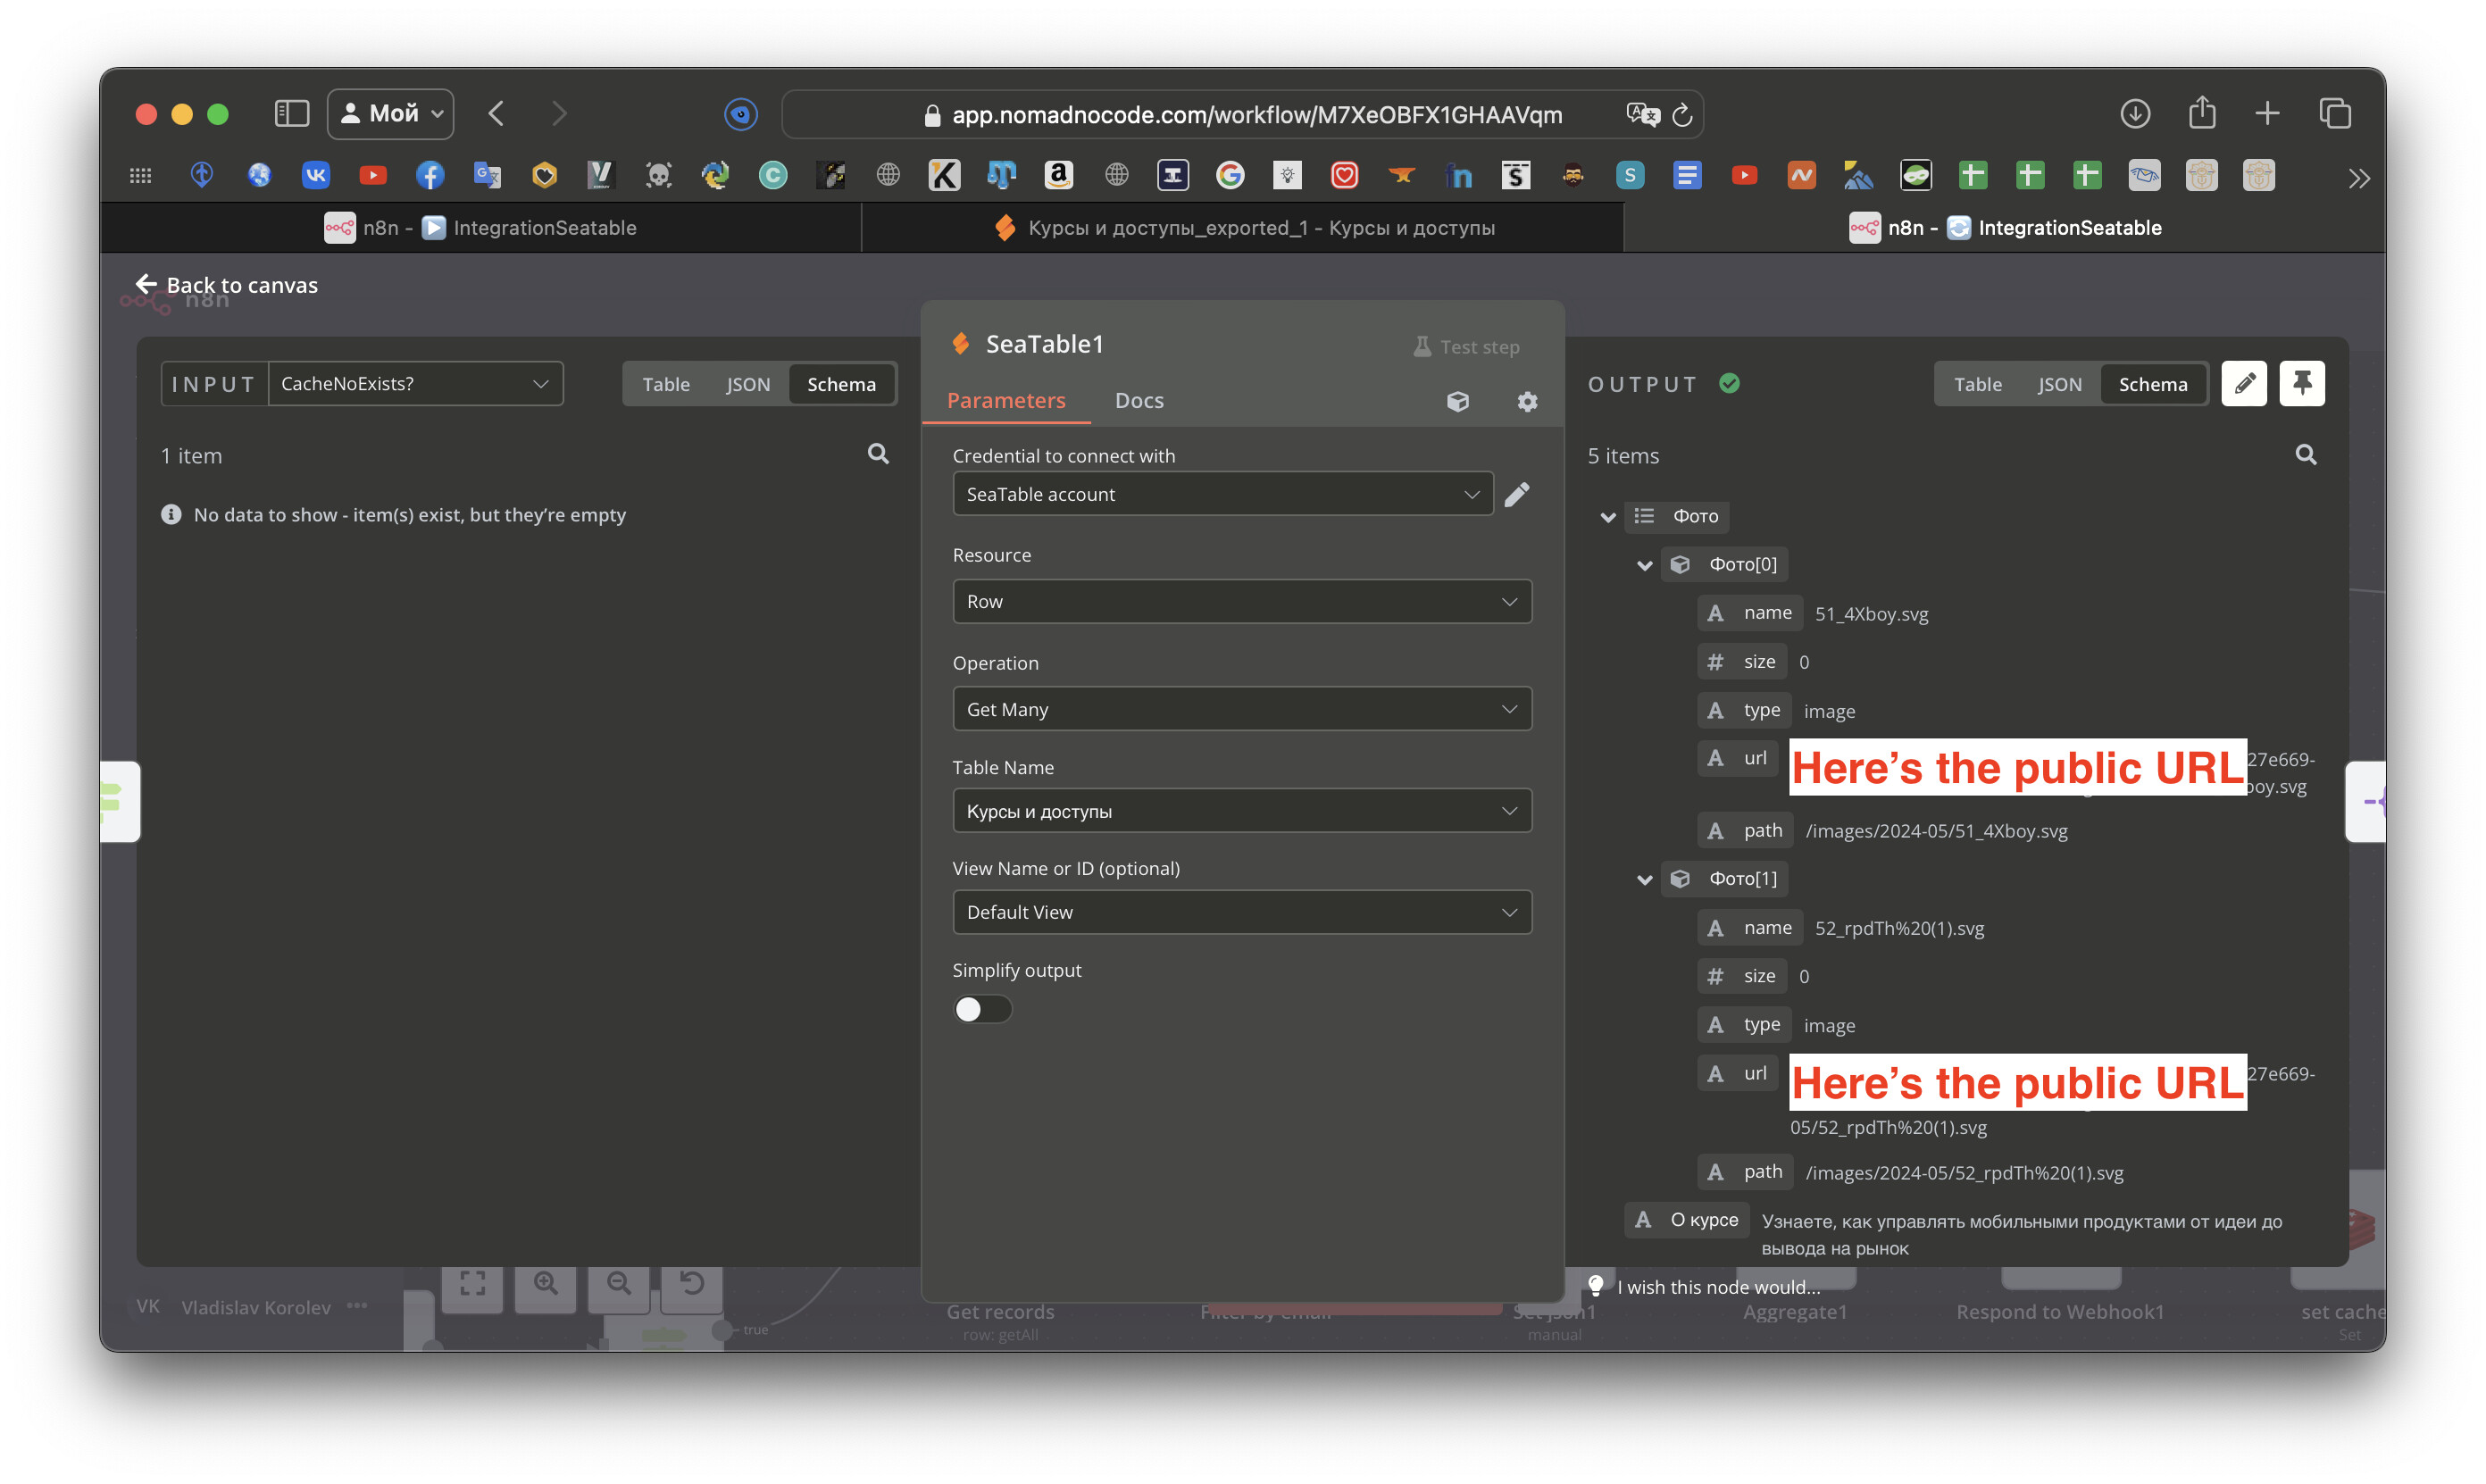Open node settings gear
Image resolution: width=2486 pixels, height=1484 pixels.
[1527, 402]
